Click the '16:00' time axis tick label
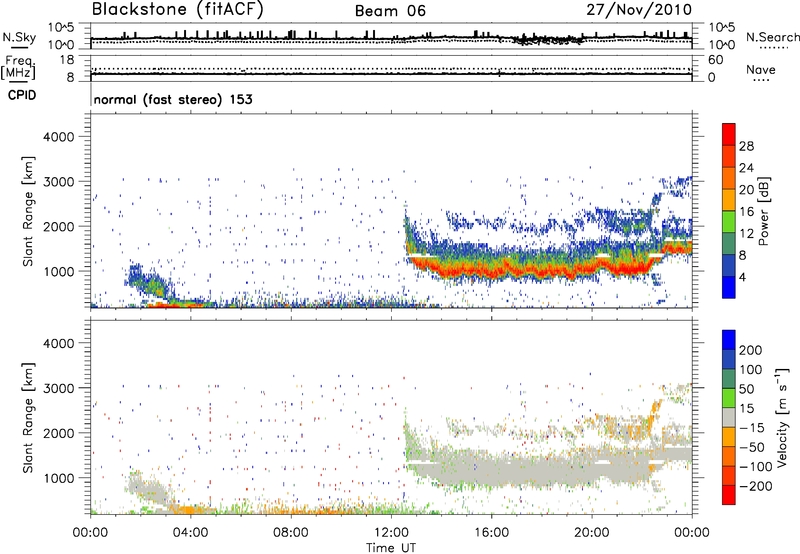The height and width of the screenshot is (554, 800). tap(491, 533)
